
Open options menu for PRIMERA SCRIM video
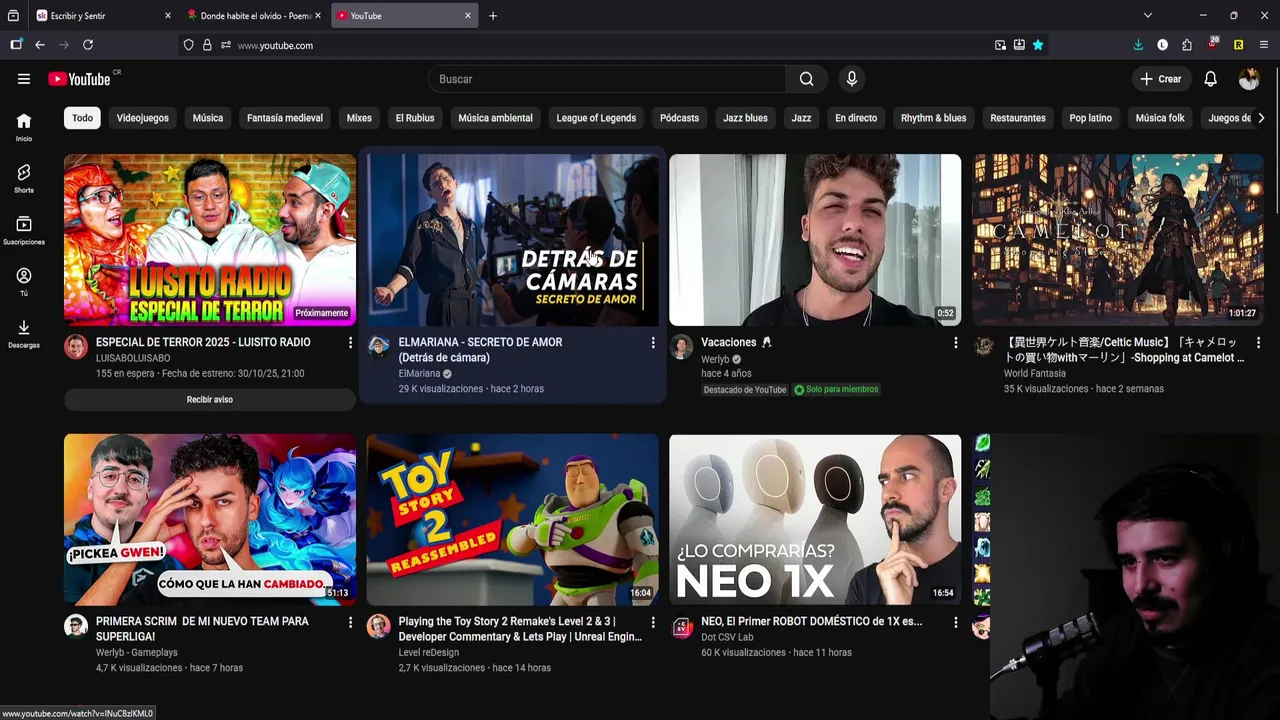pos(350,622)
